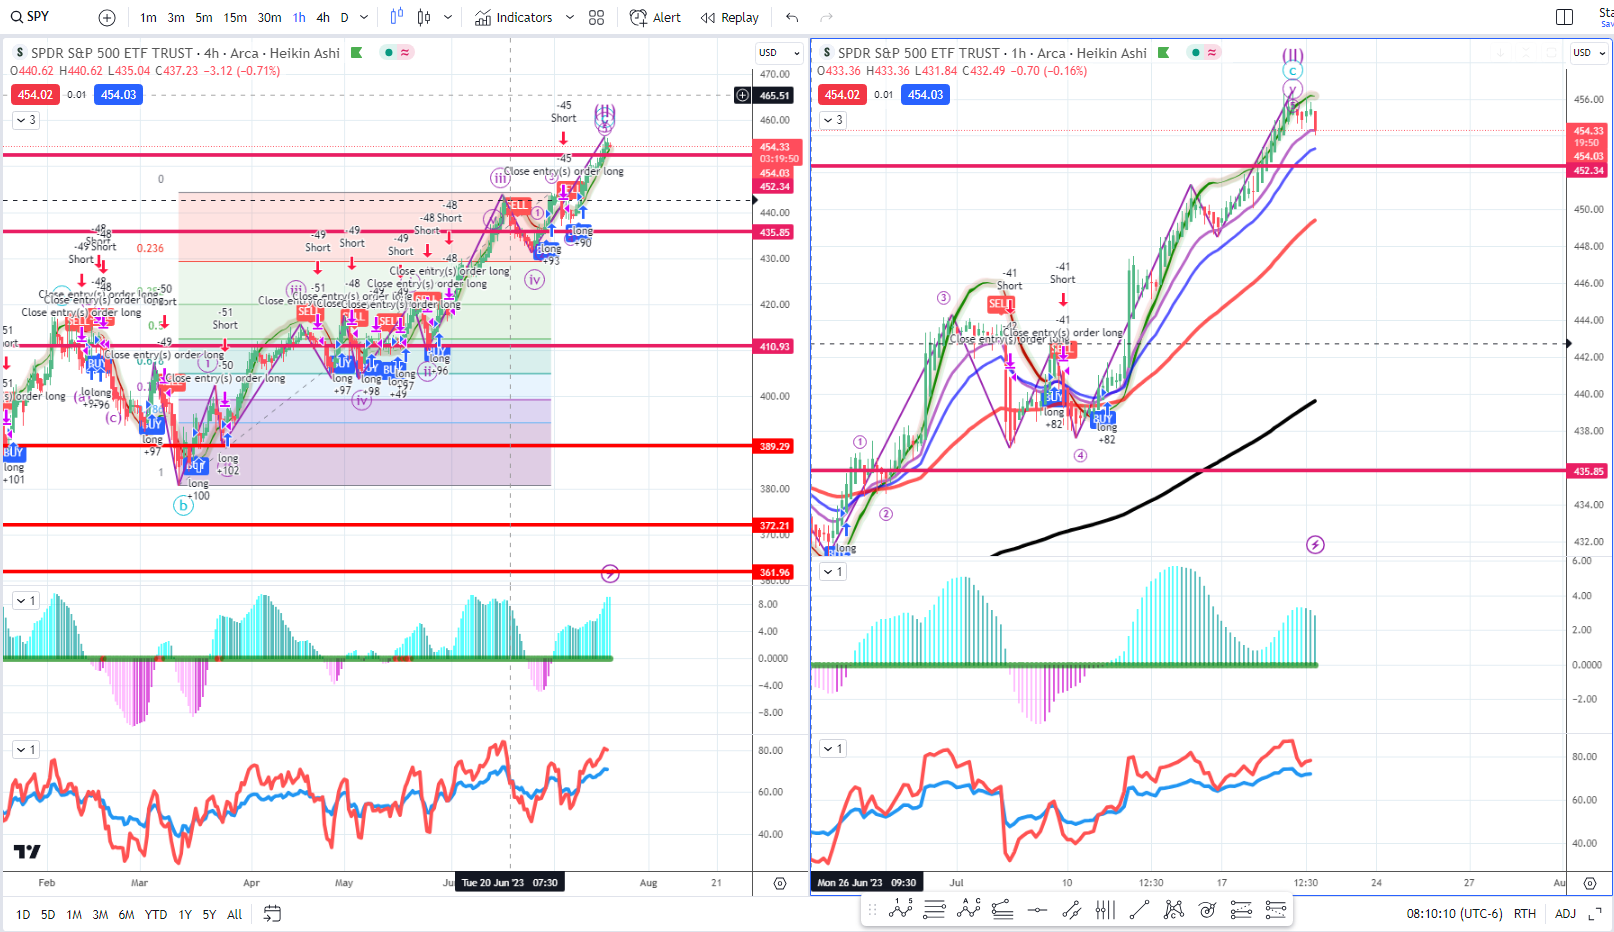Expand the indicators favorites dropdown
Screen dimensions: 1614x932
tap(570, 18)
